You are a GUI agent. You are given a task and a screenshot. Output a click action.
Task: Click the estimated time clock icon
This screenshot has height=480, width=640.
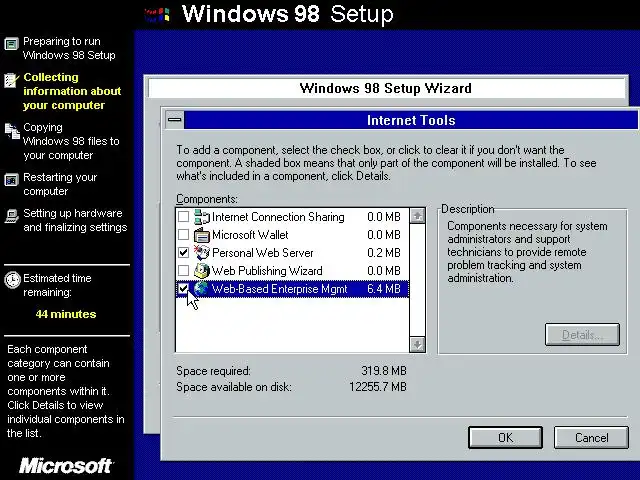[12, 280]
